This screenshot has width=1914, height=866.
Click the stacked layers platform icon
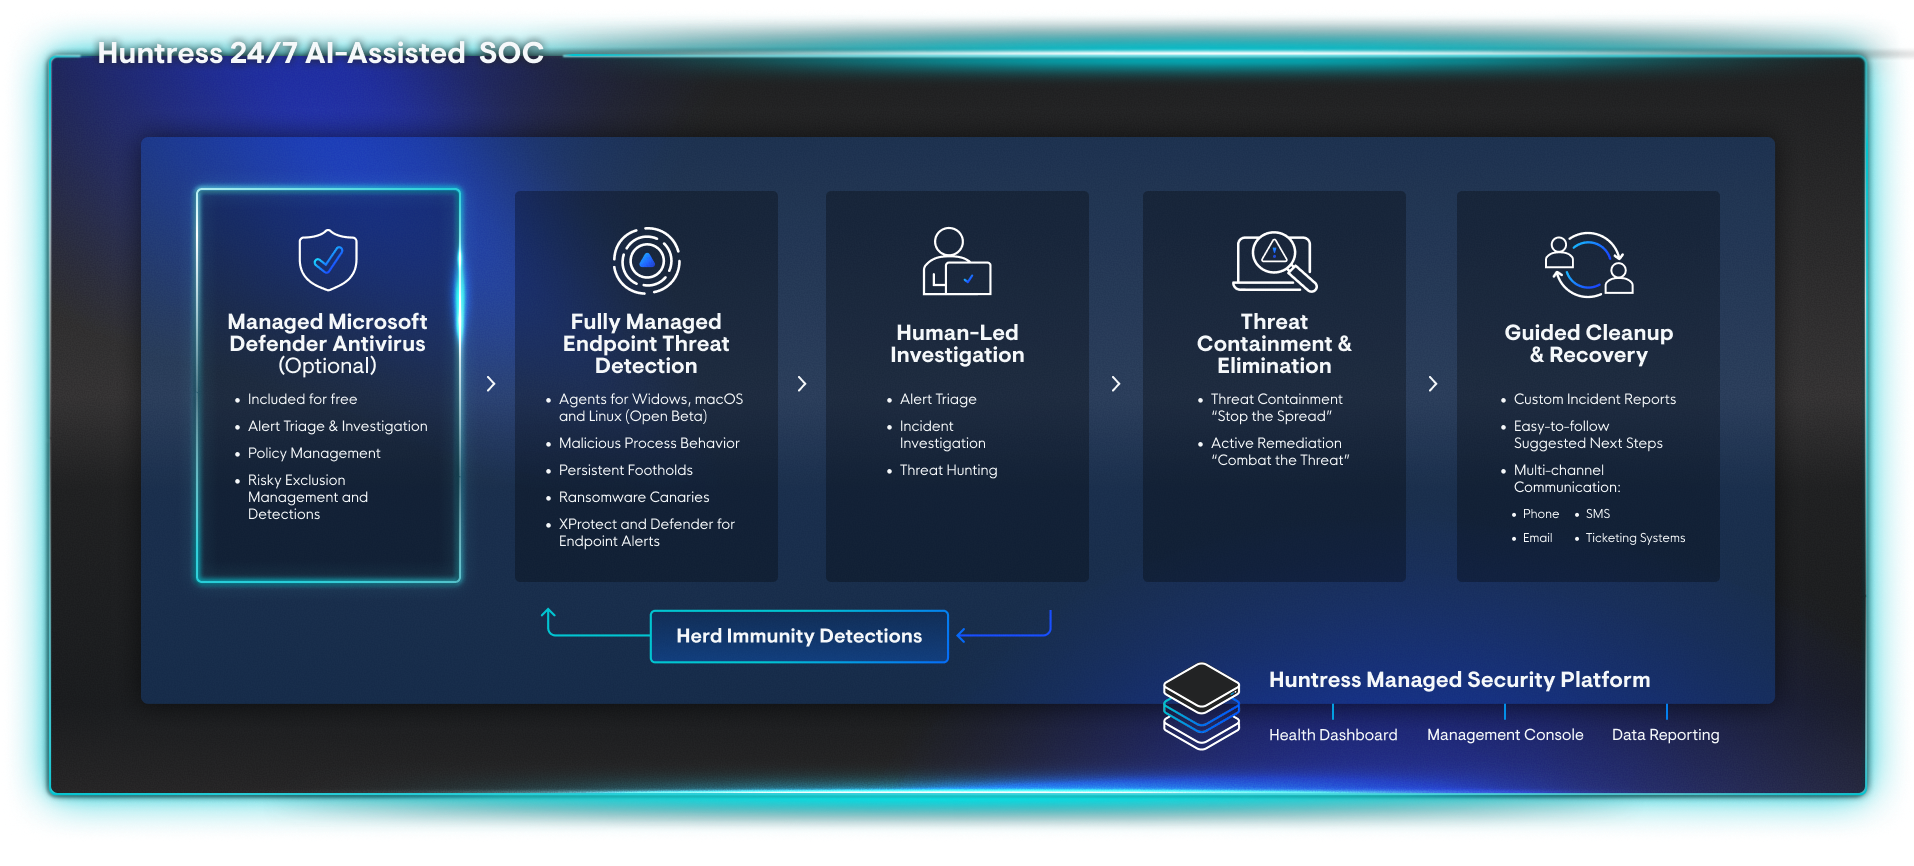tap(1201, 706)
